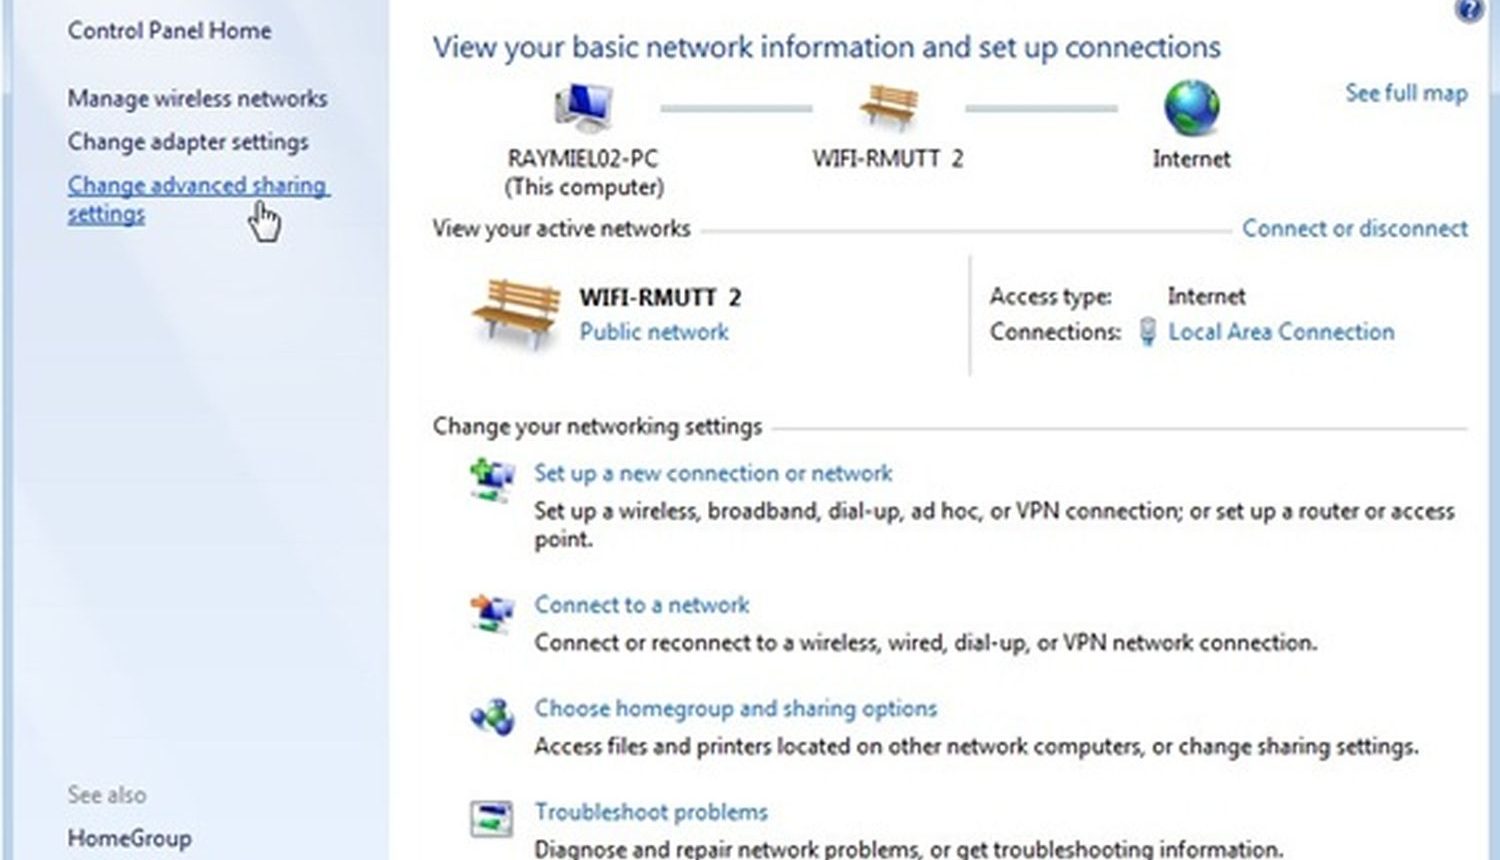1500x860 pixels.
Task: Click the large bench icon beside WIFI-RMUTT 2
Action: [x=516, y=313]
